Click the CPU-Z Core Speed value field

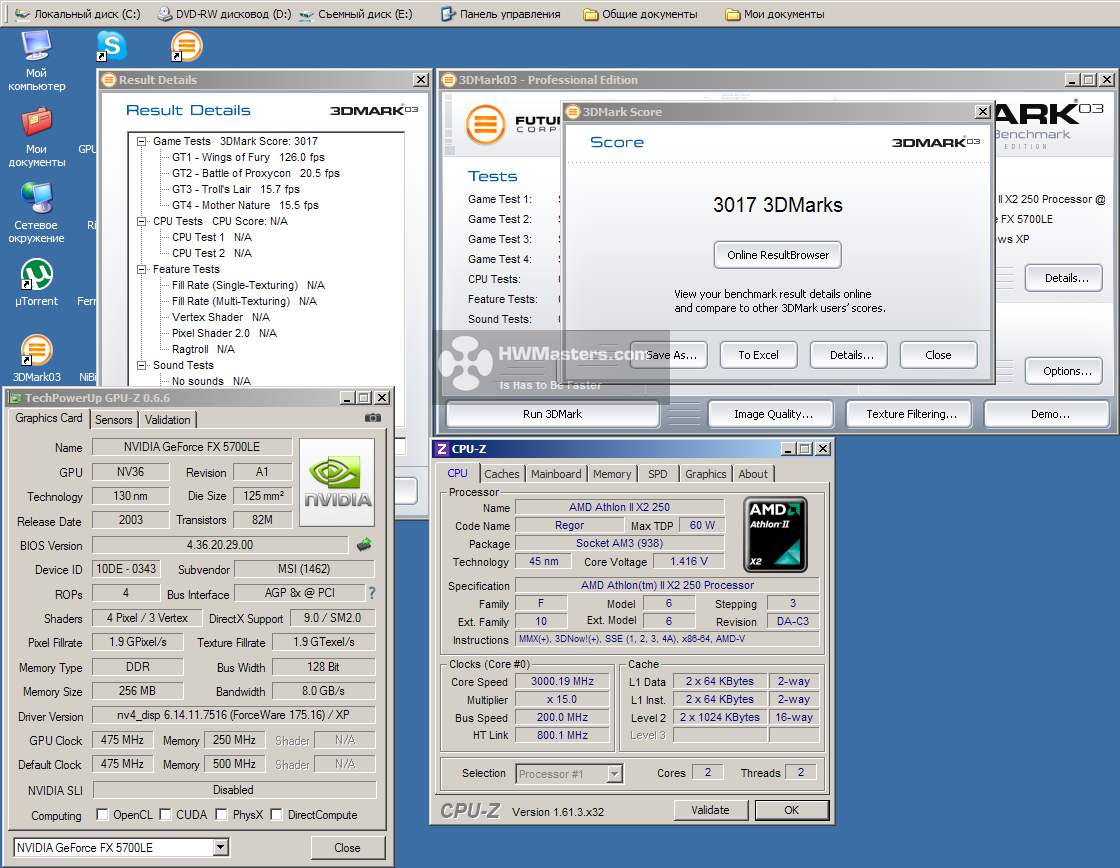pos(563,682)
